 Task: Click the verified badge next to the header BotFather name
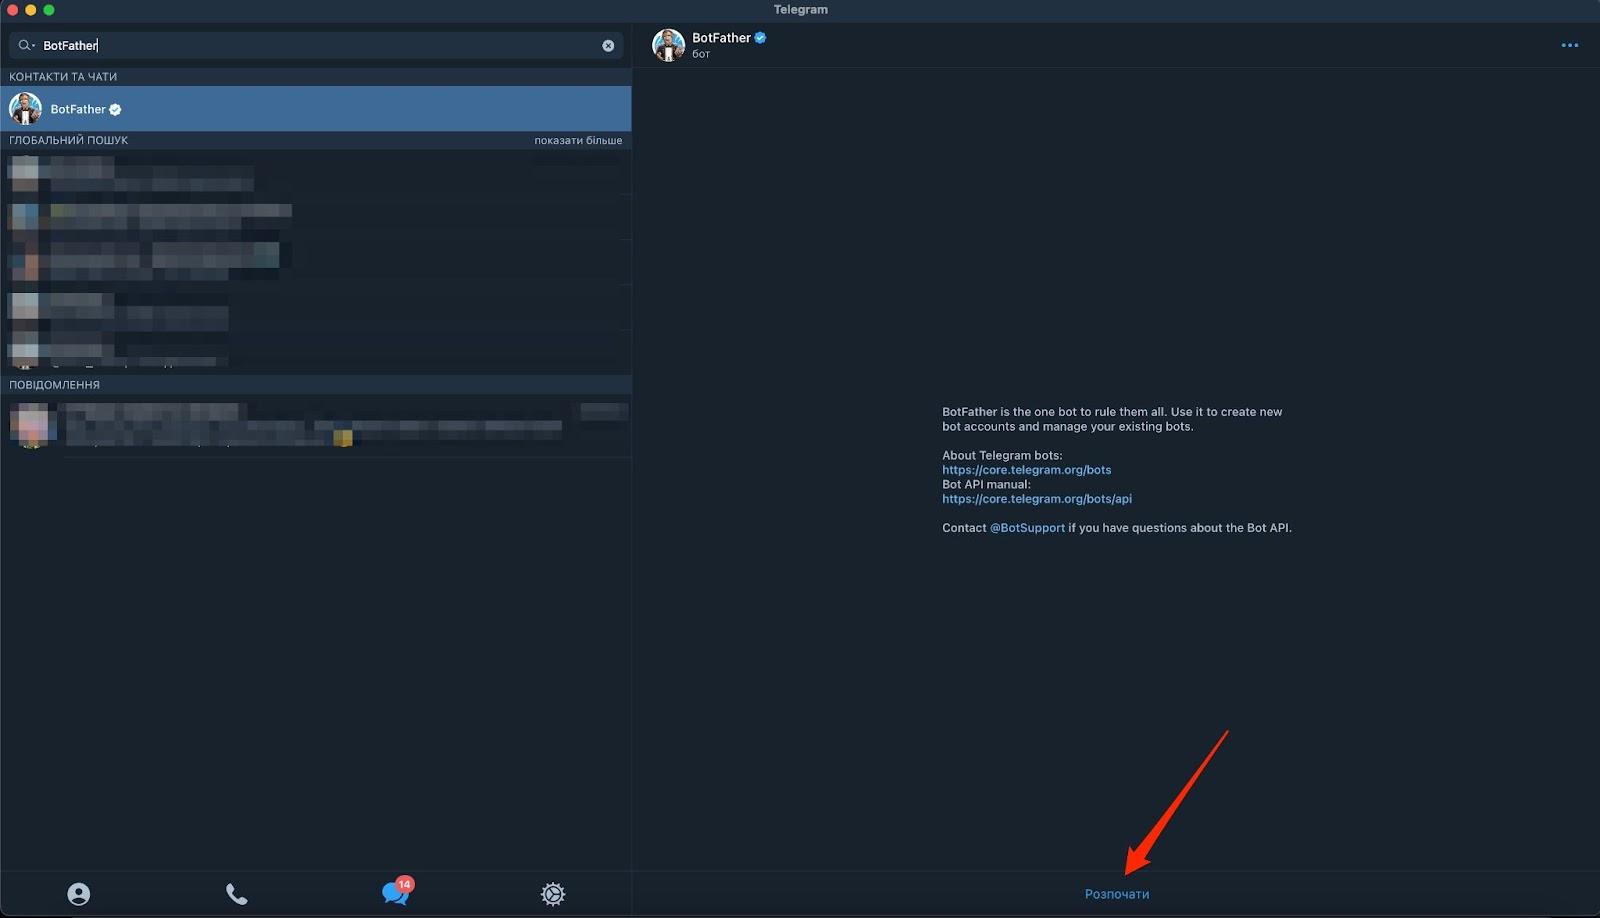761,38
